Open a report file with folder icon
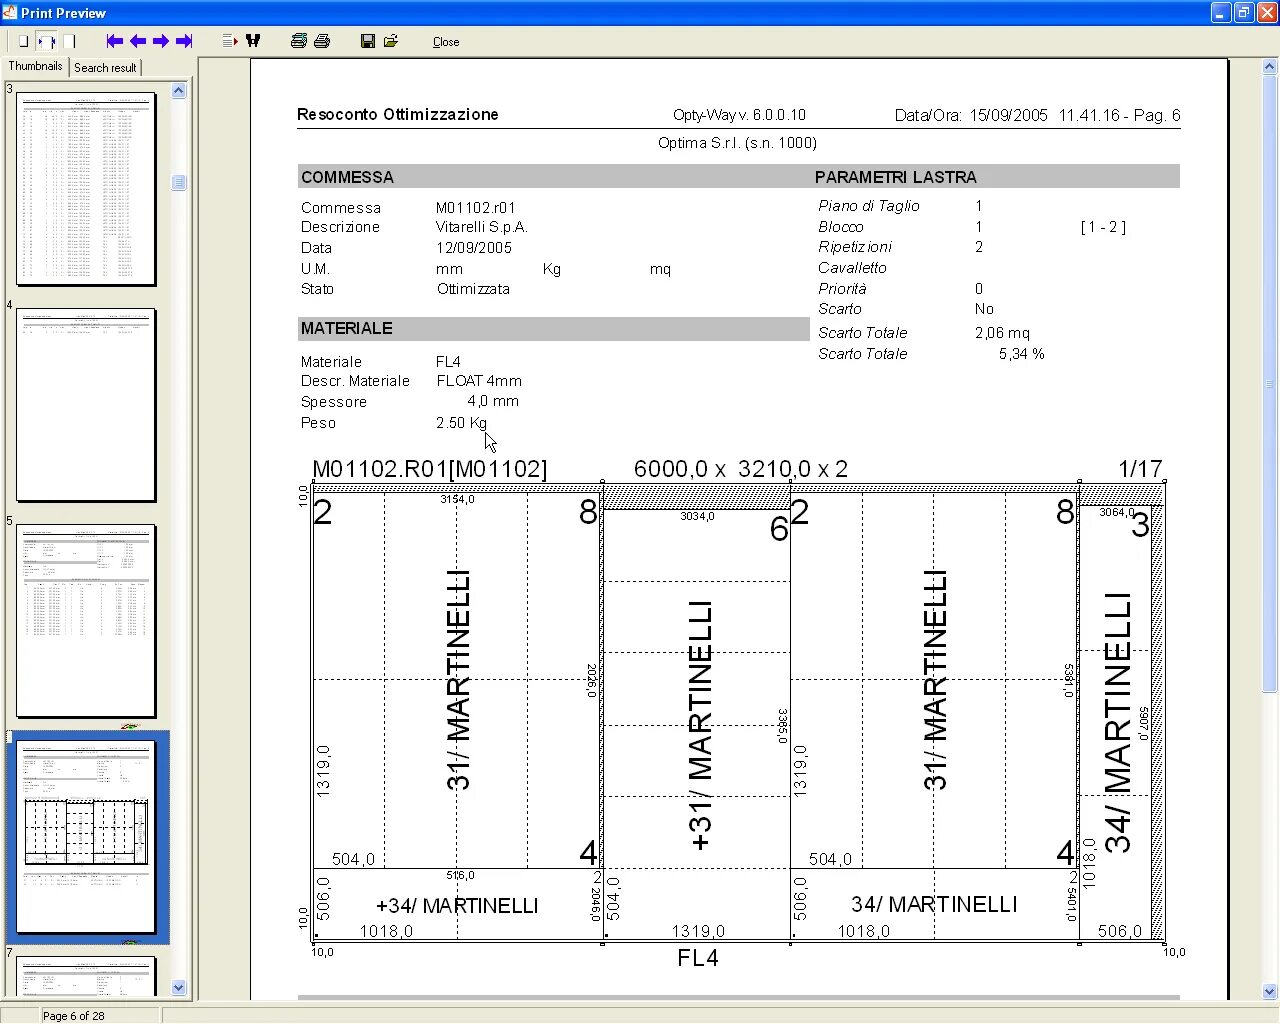Image resolution: width=1280 pixels, height=1024 pixels. tap(391, 41)
